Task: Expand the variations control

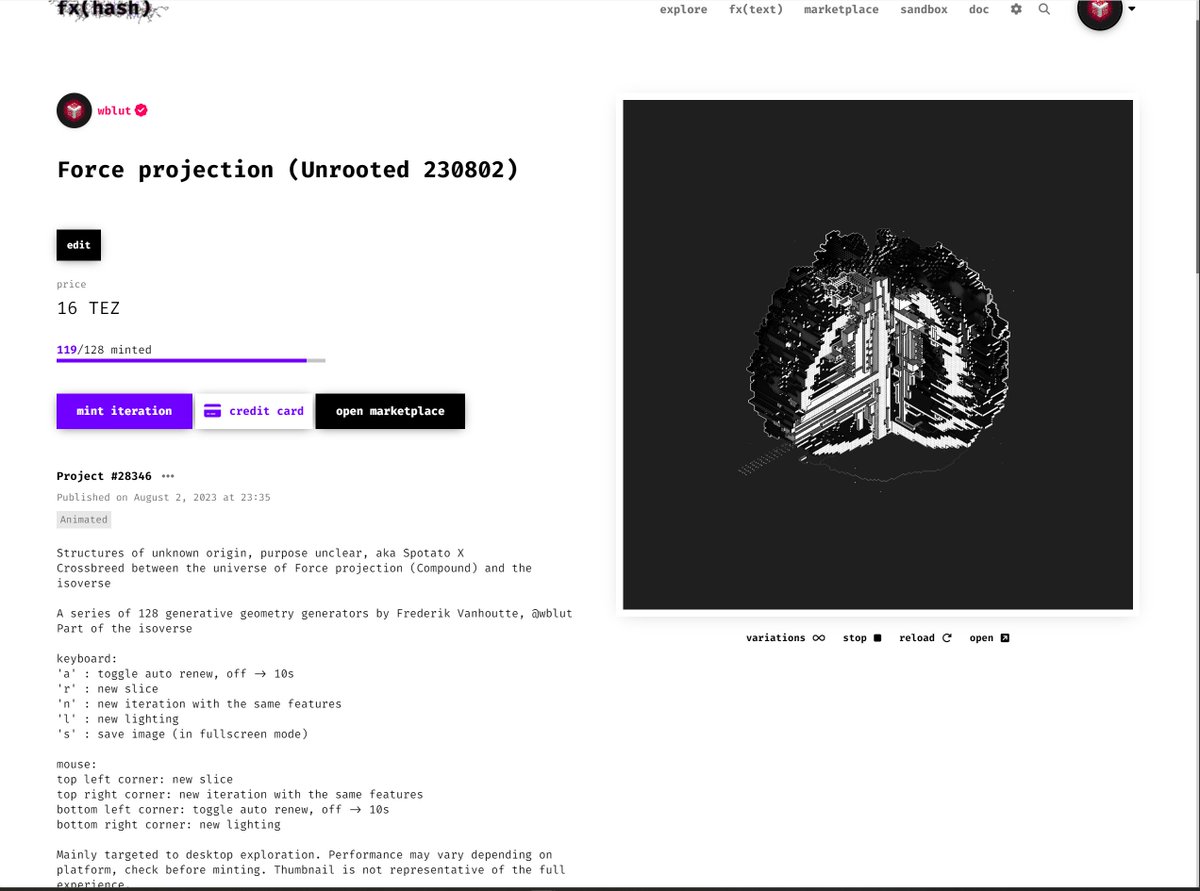Action: point(786,637)
